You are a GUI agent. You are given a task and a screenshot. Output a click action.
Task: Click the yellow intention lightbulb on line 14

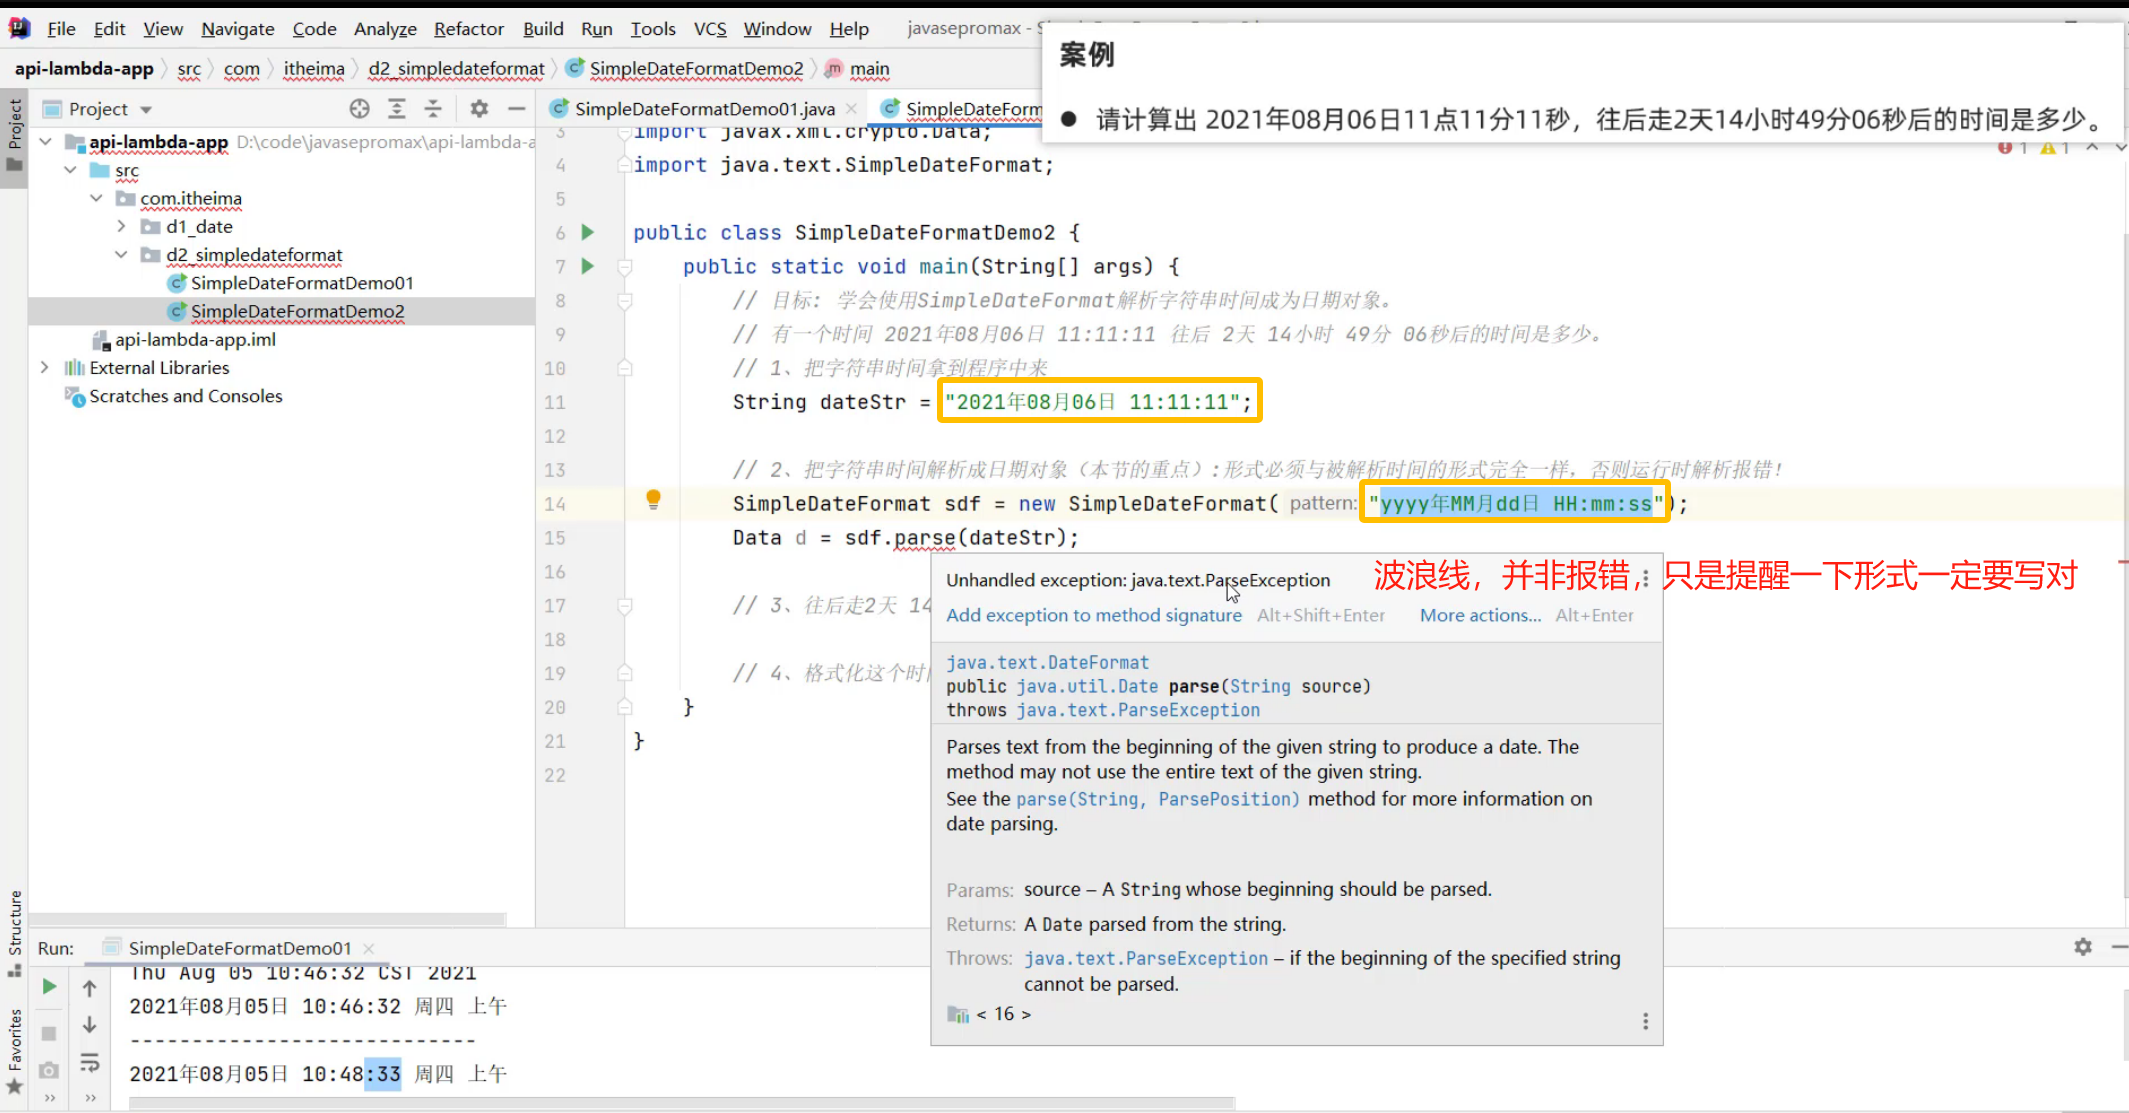[x=653, y=499]
